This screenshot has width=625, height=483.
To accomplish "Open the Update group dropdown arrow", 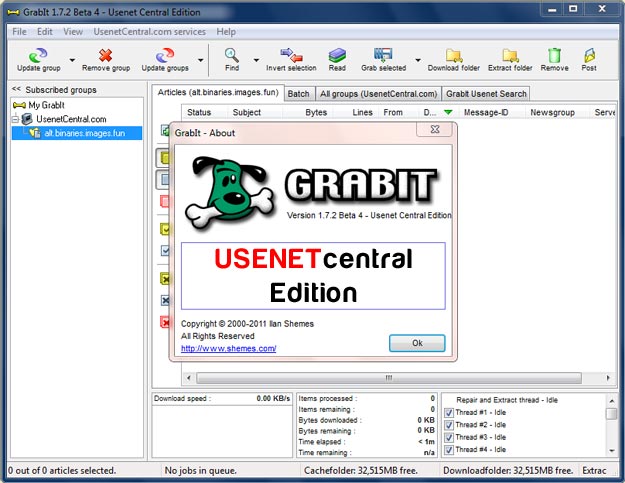I will pos(72,60).
